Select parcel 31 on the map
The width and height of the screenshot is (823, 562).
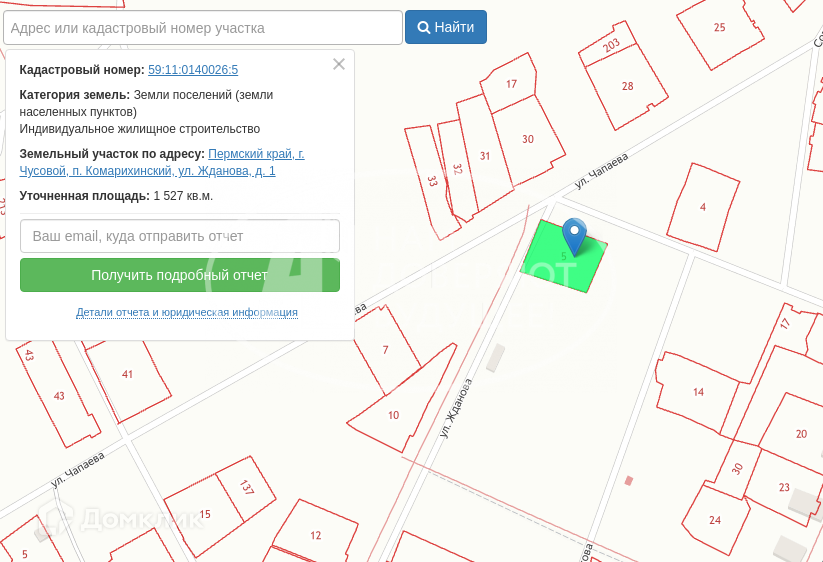click(x=484, y=155)
